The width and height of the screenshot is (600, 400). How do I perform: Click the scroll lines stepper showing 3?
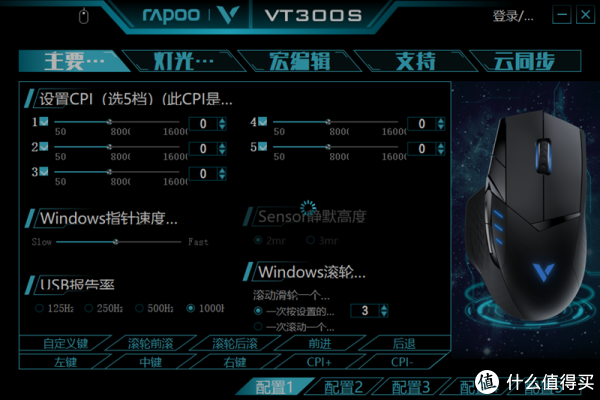tap(384, 310)
